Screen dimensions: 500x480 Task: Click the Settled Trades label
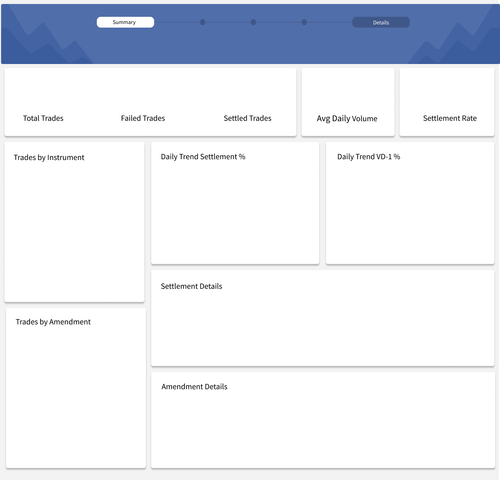point(247,118)
